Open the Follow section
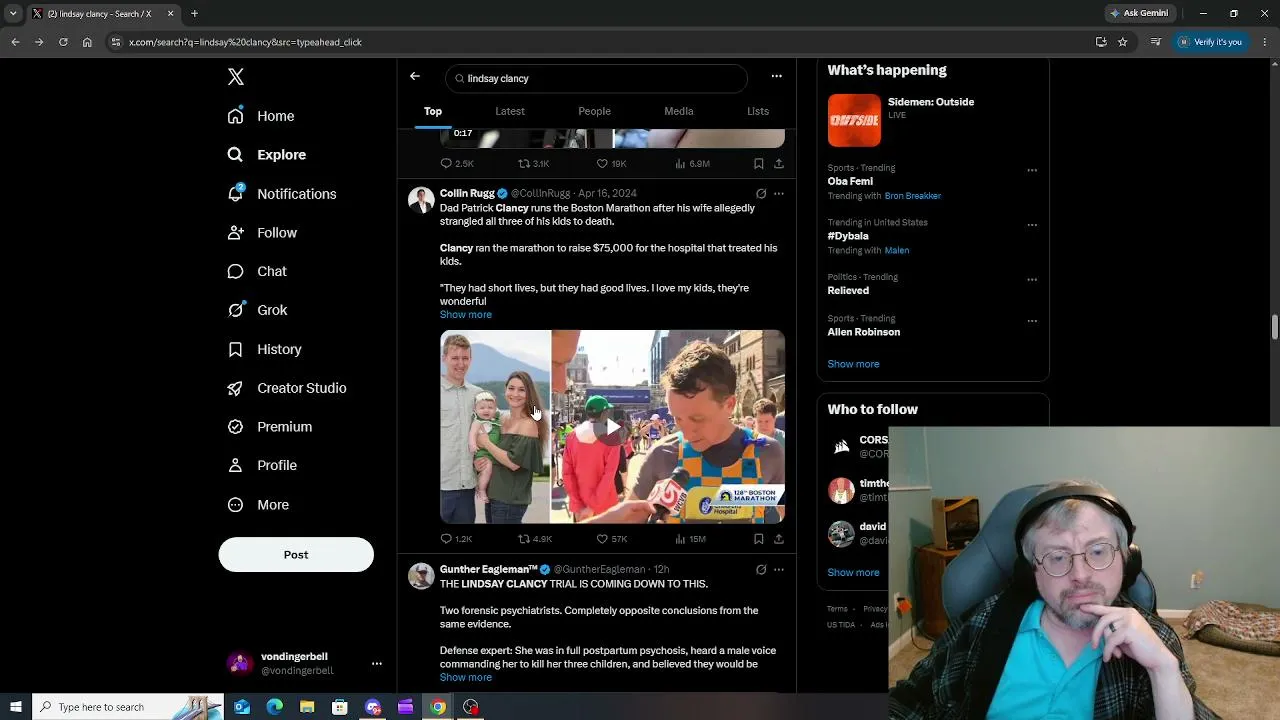This screenshot has height=720, width=1280. point(262,233)
